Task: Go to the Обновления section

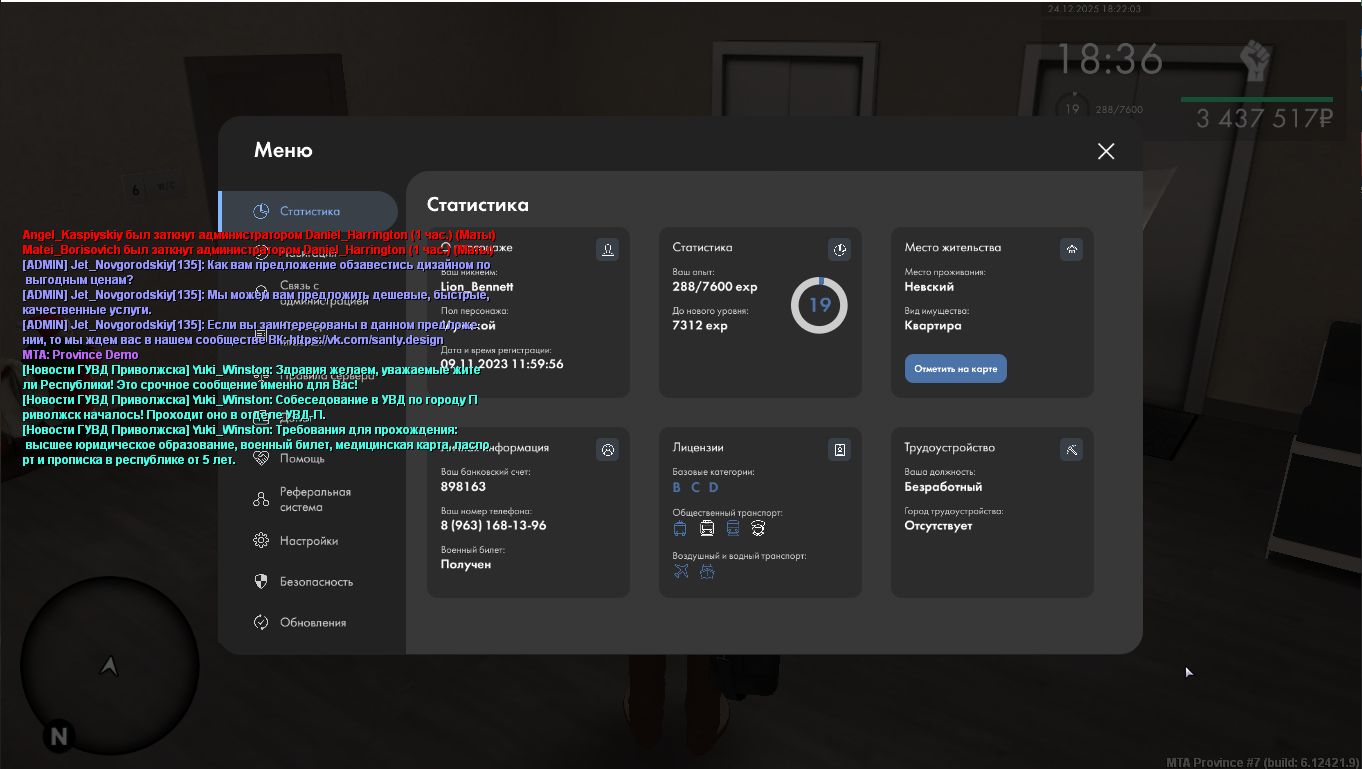Action: point(312,622)
